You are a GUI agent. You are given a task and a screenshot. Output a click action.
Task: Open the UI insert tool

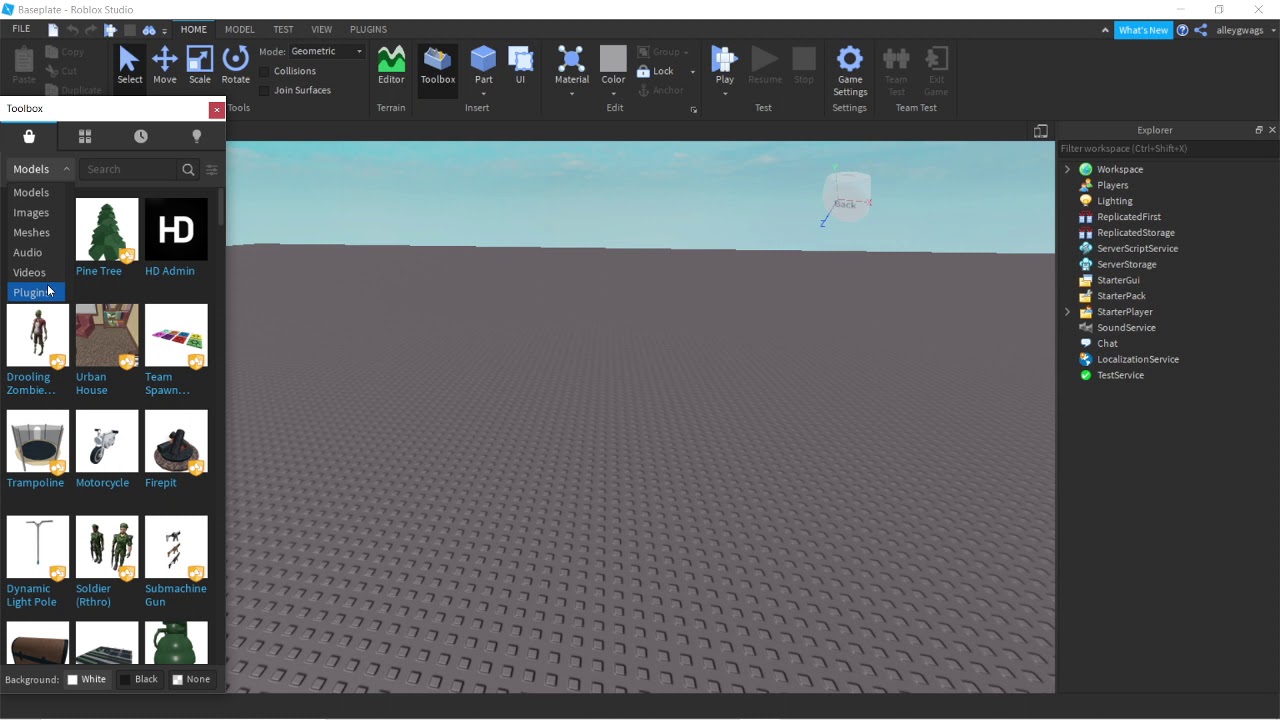coord(520,66)
